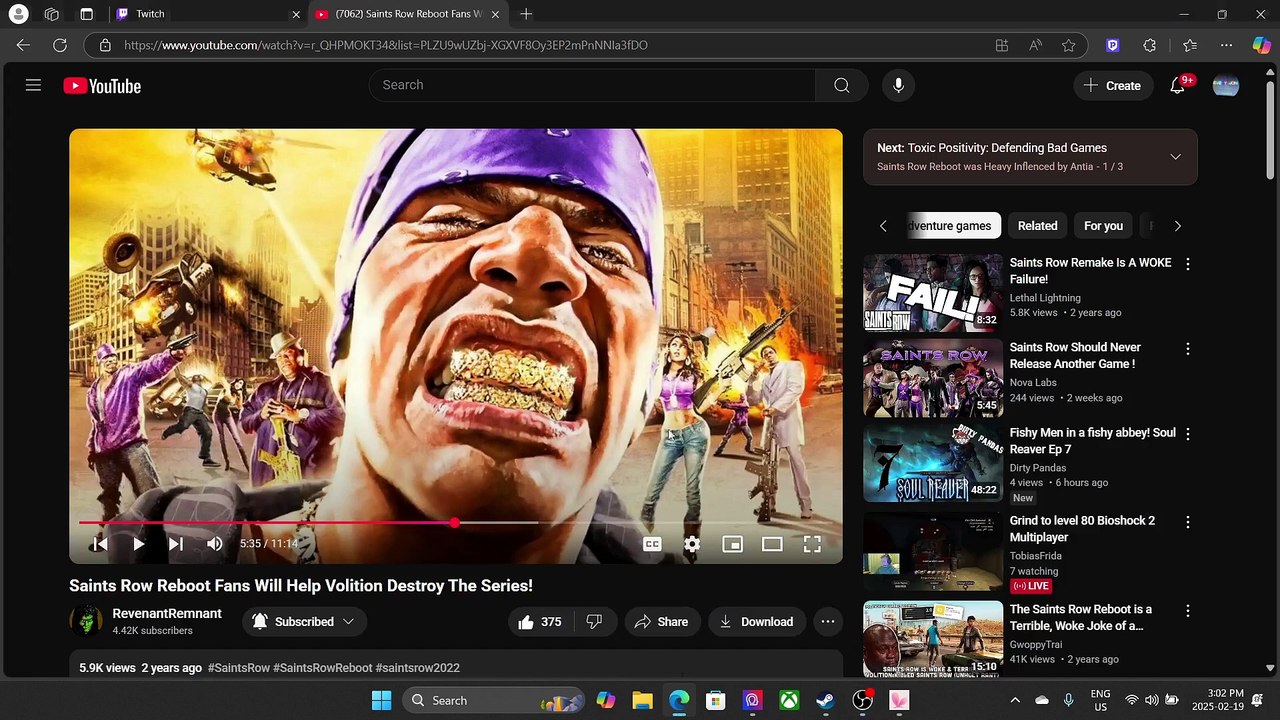Focus the YouTube search field
The width and height of the screenshot is (1280, 720).
pos(592,85)
